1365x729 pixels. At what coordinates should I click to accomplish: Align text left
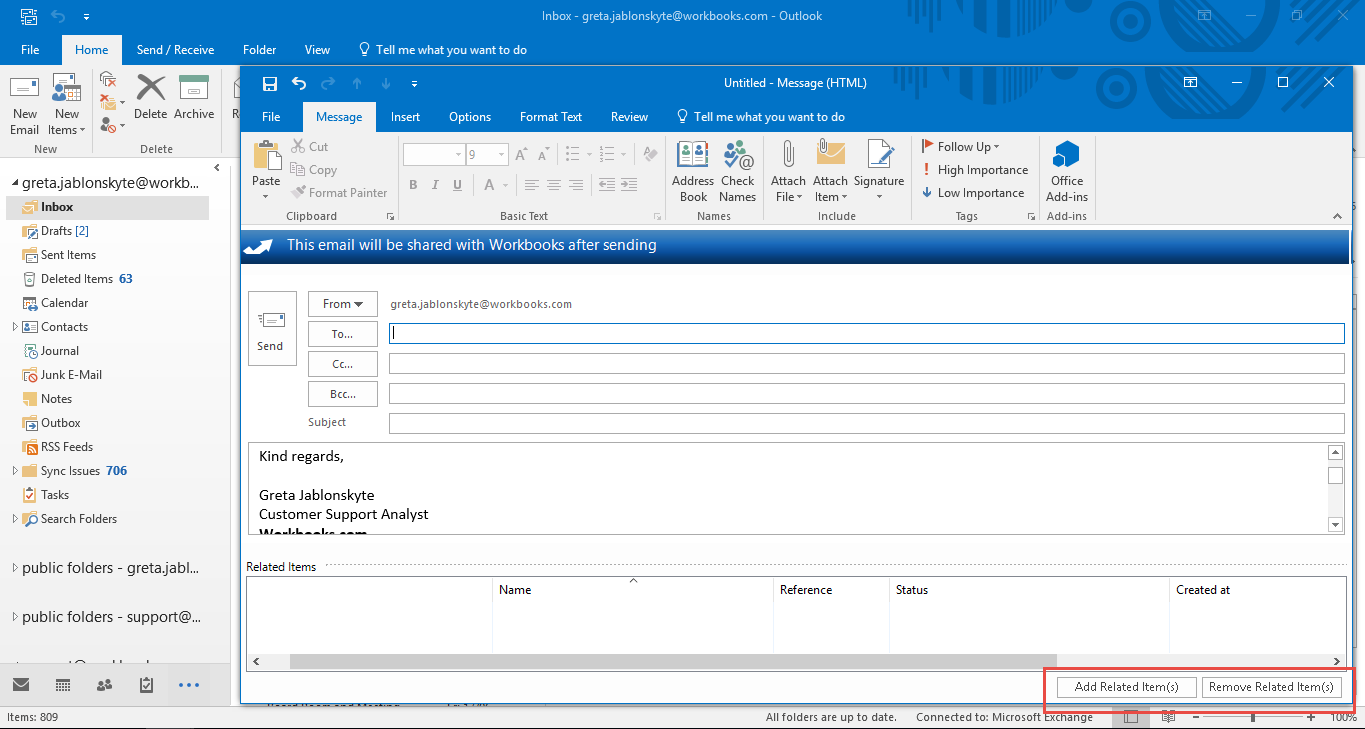(531, 185)
